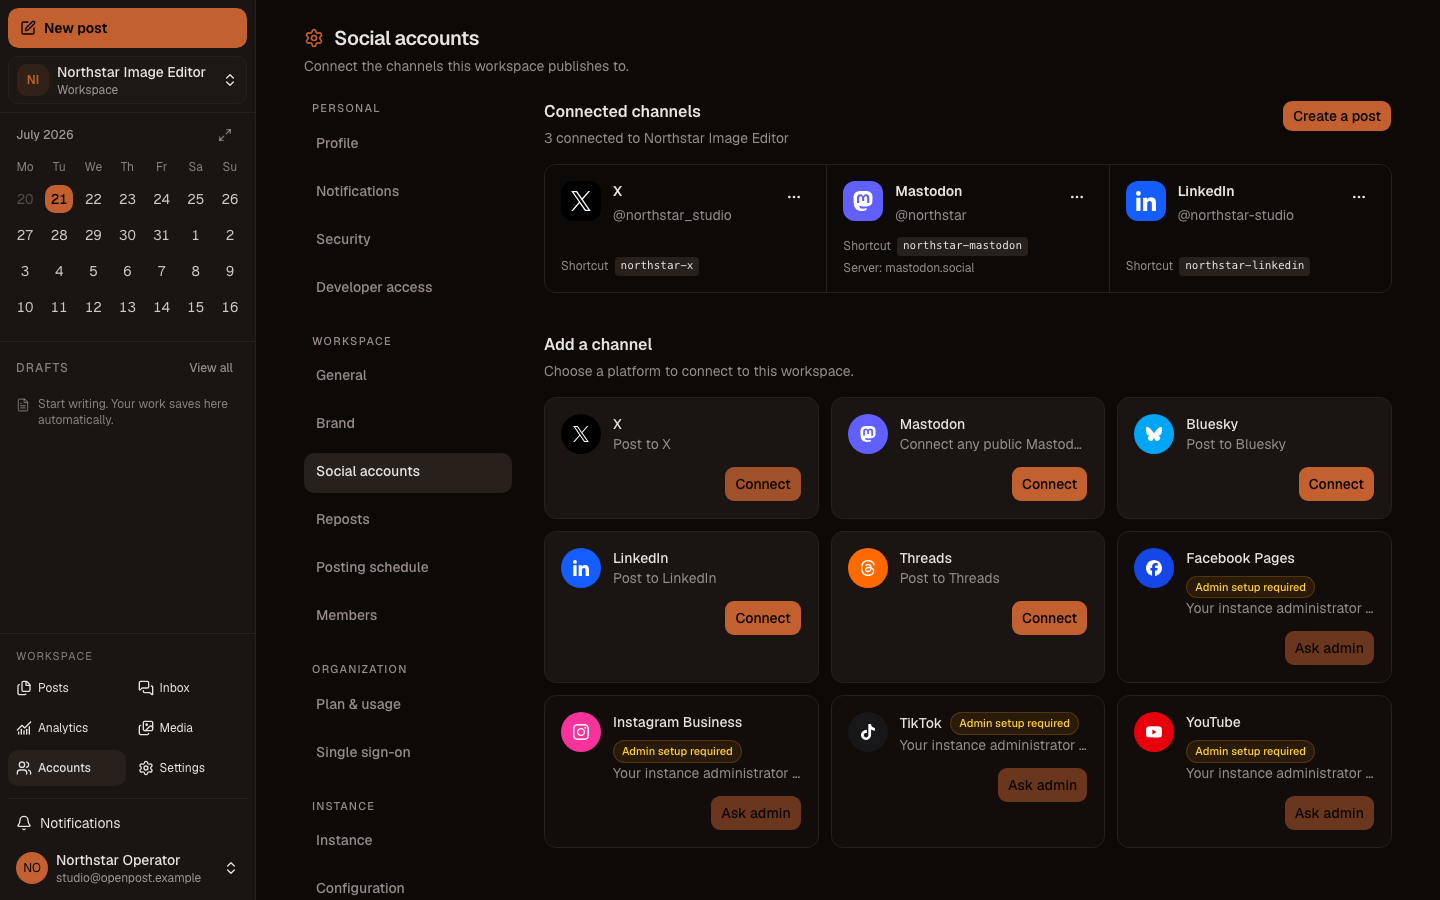1440x900 pixels.
Task: Click the Bluesky butterfly icon
Action: [1154, 434]
